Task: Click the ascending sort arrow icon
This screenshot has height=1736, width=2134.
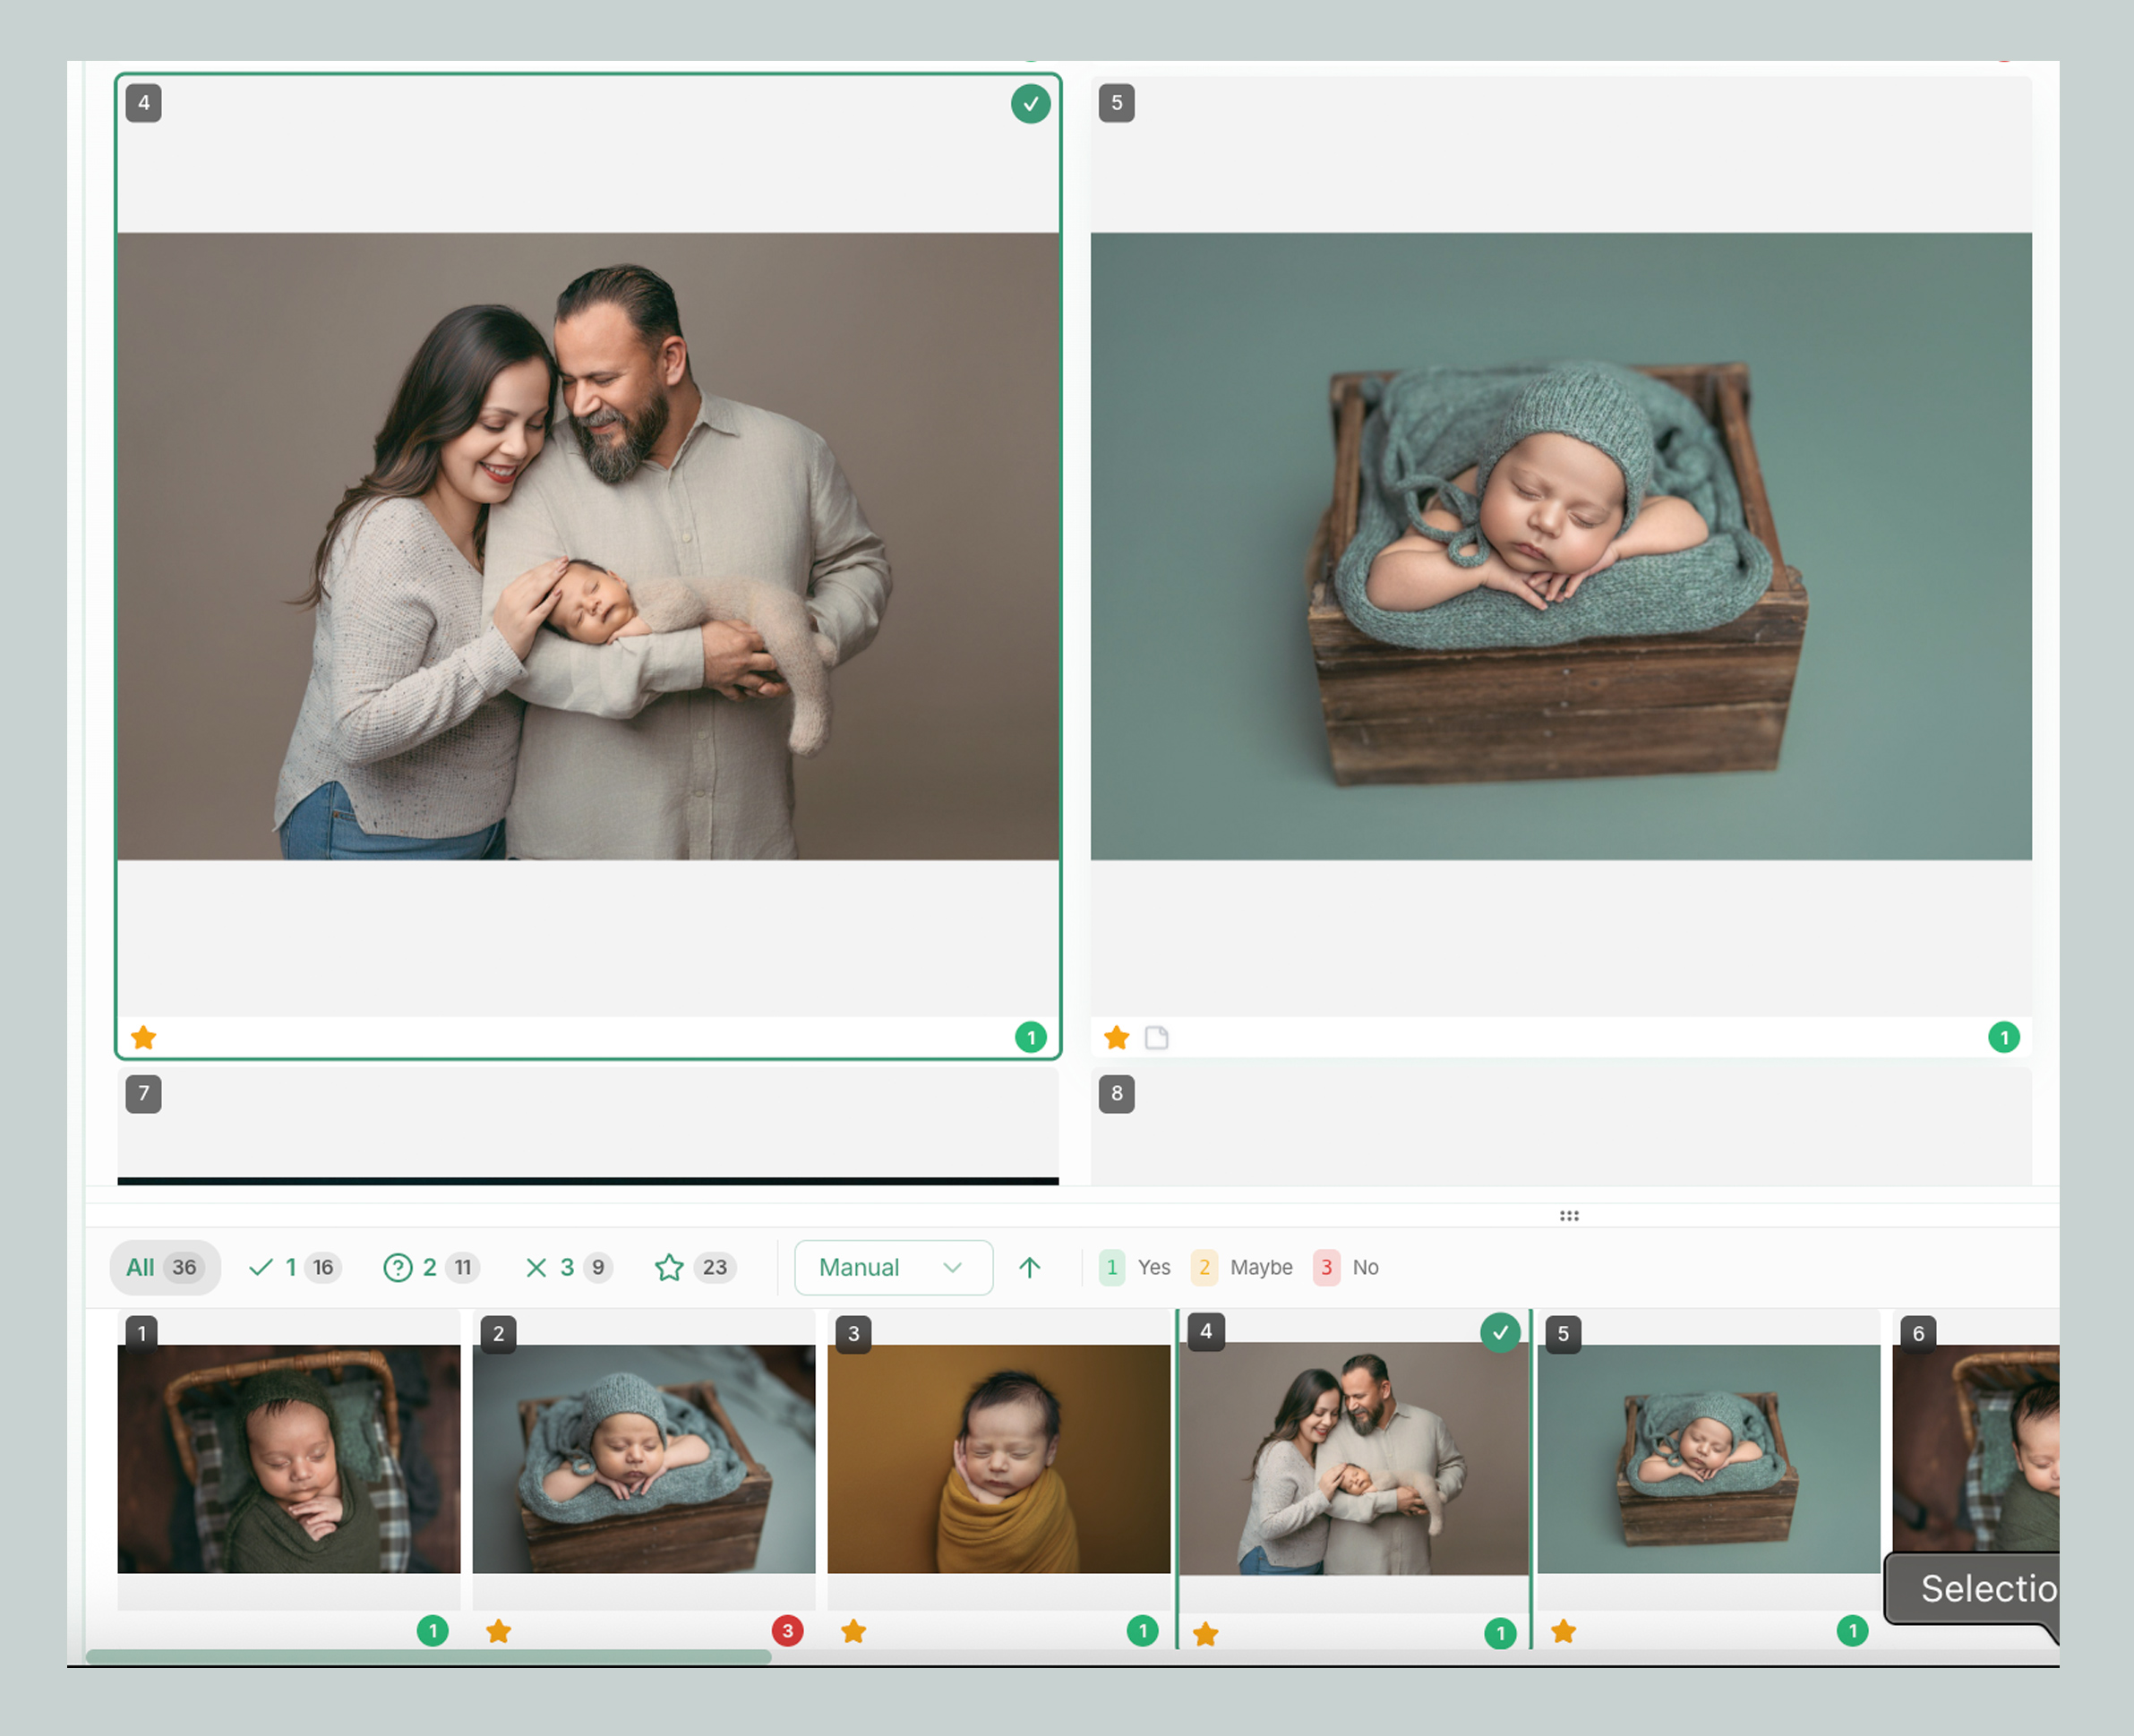Action: [1029, 1268]
